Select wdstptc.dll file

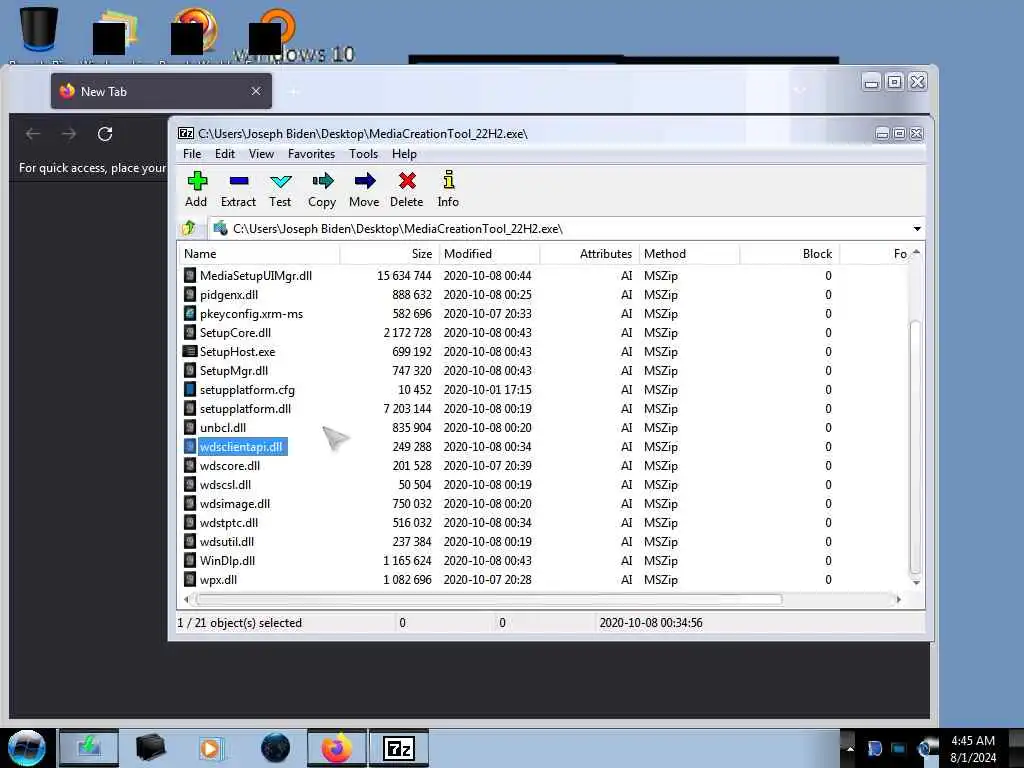(x=229, y=522)
